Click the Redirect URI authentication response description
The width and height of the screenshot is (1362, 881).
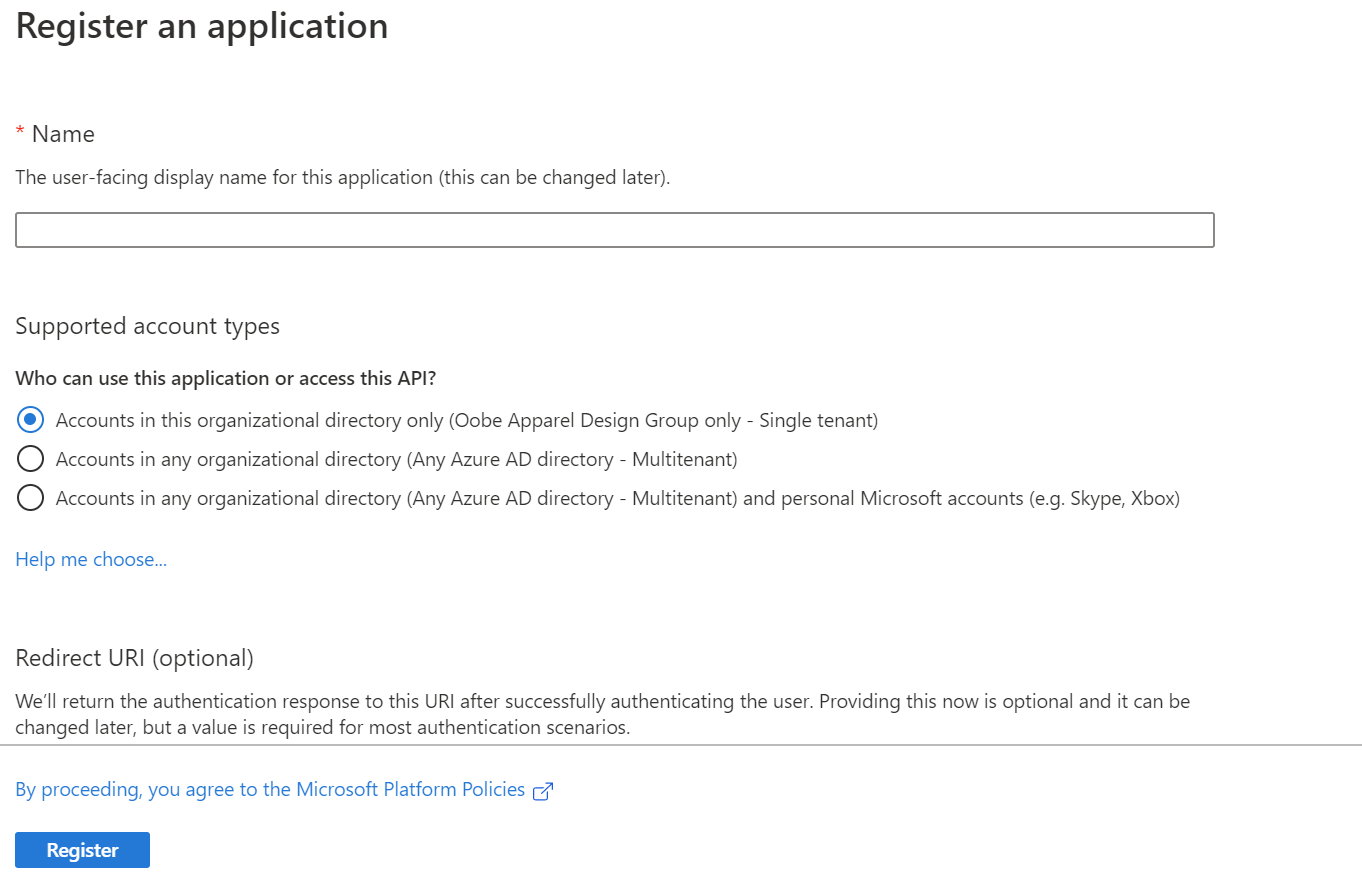[603, 714]
